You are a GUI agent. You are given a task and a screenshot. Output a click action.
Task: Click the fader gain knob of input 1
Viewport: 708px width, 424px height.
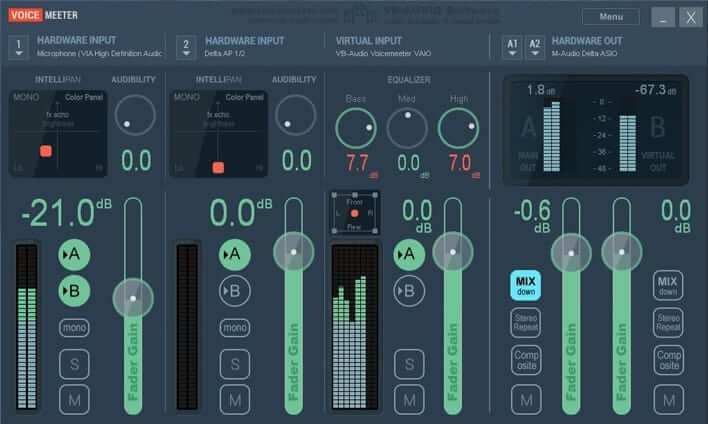[x=133, y=298]
